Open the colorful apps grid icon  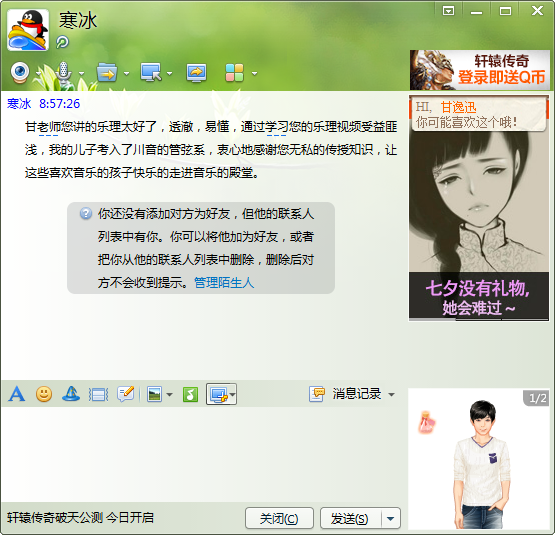pos(234,73)
